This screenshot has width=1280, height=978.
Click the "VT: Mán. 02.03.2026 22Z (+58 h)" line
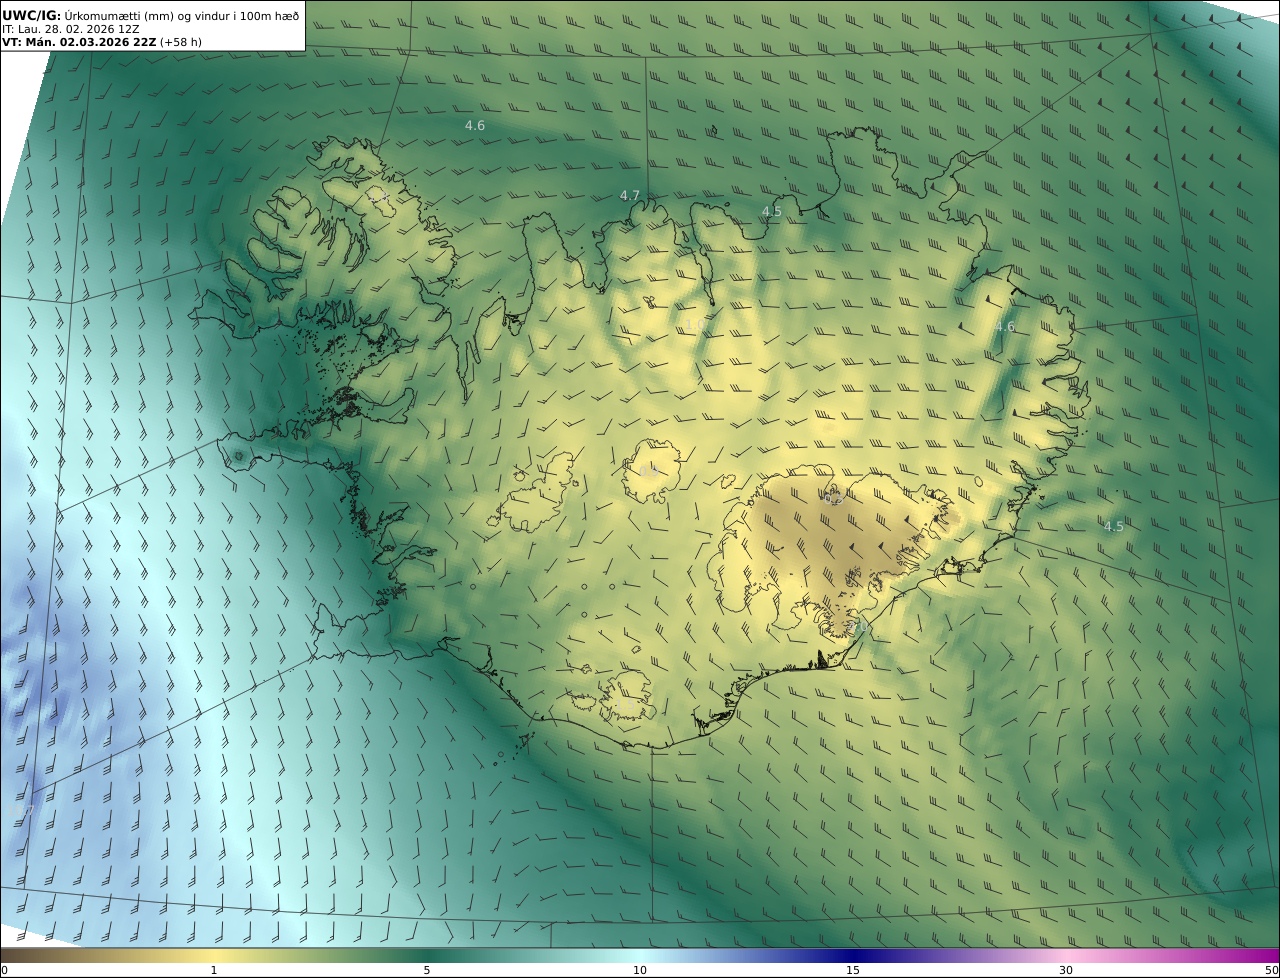pos(102,42)
